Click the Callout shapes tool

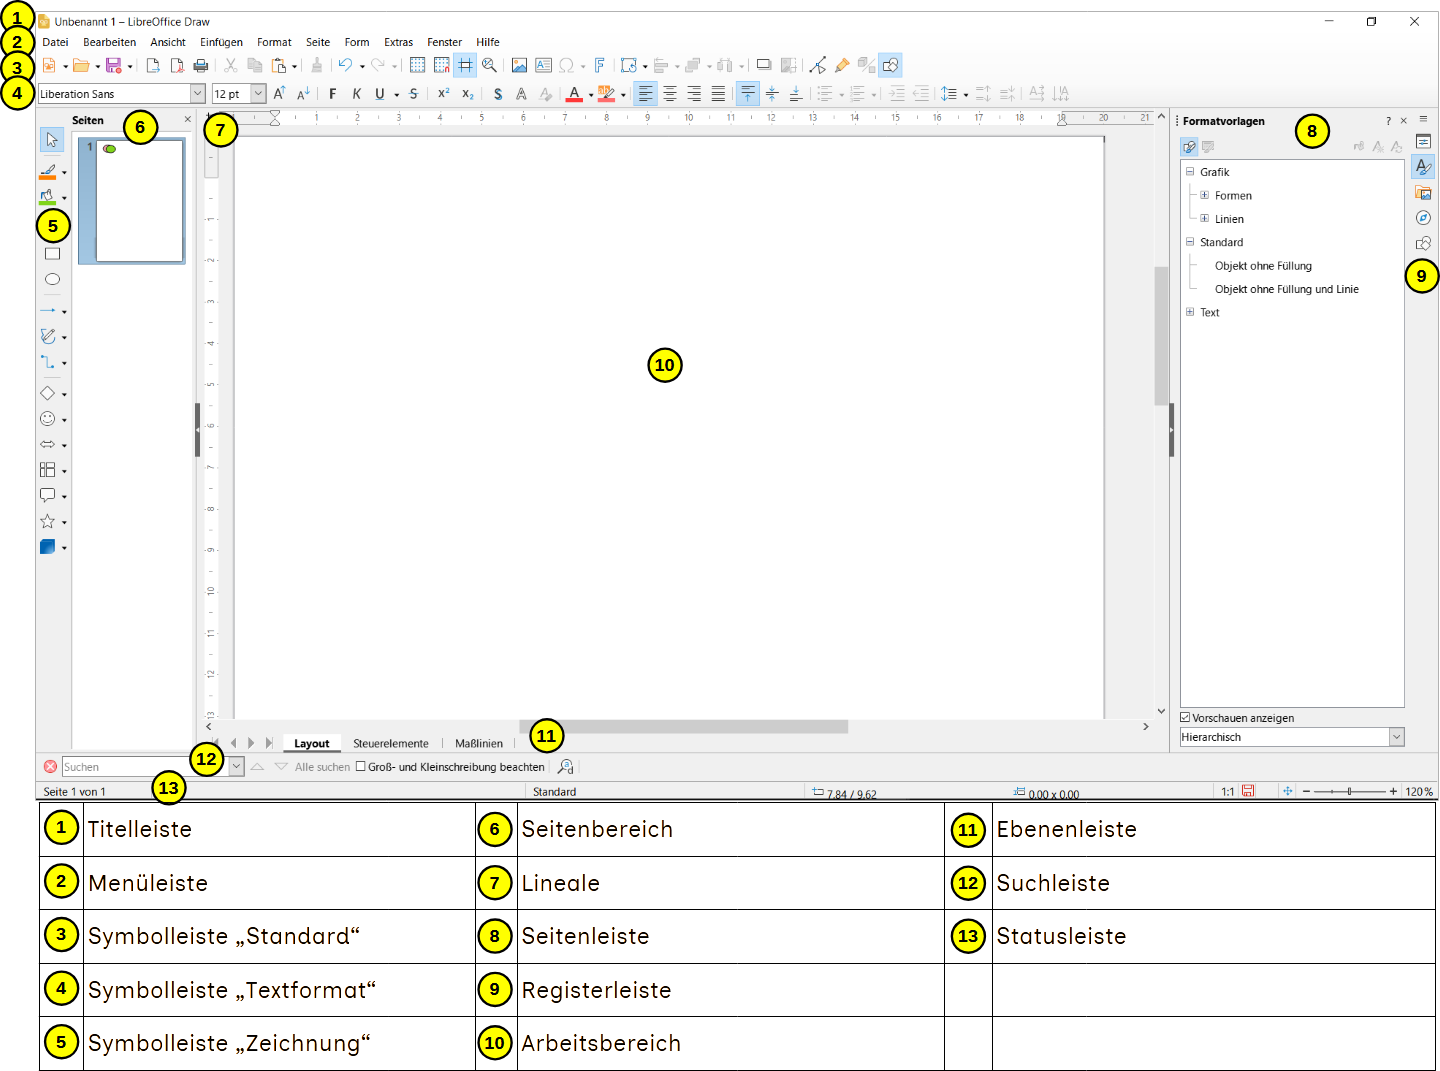(x=48, y=496)
